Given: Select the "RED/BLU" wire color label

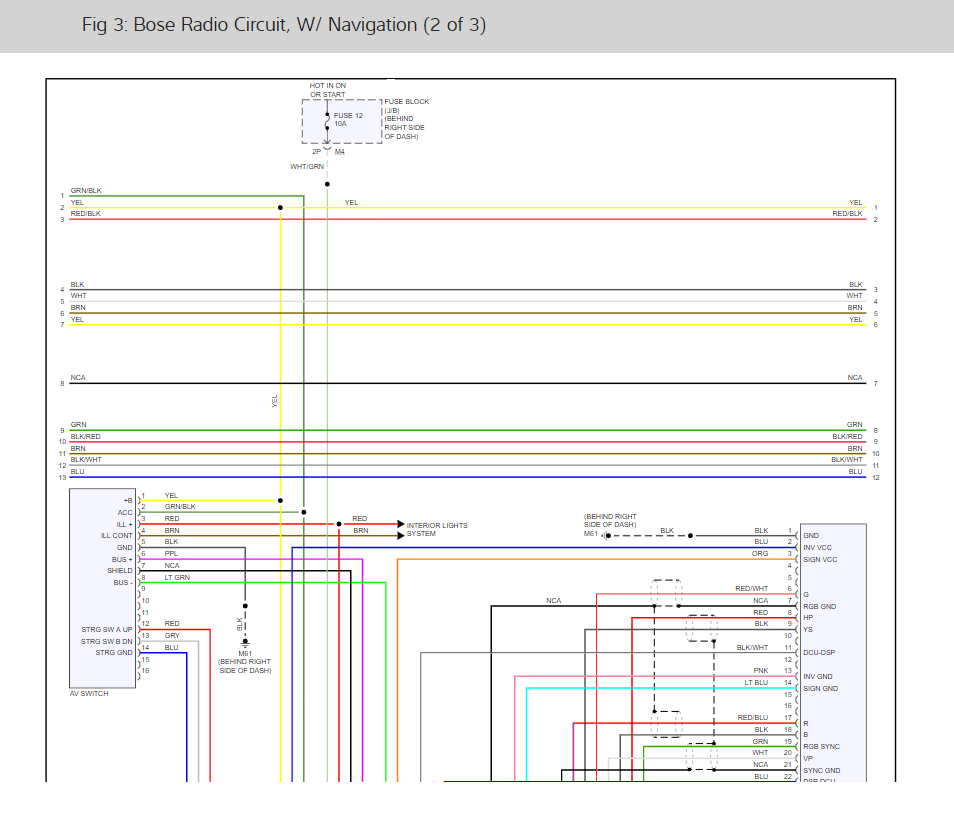Looking at the screenshot, I should (x=753, y=718).
